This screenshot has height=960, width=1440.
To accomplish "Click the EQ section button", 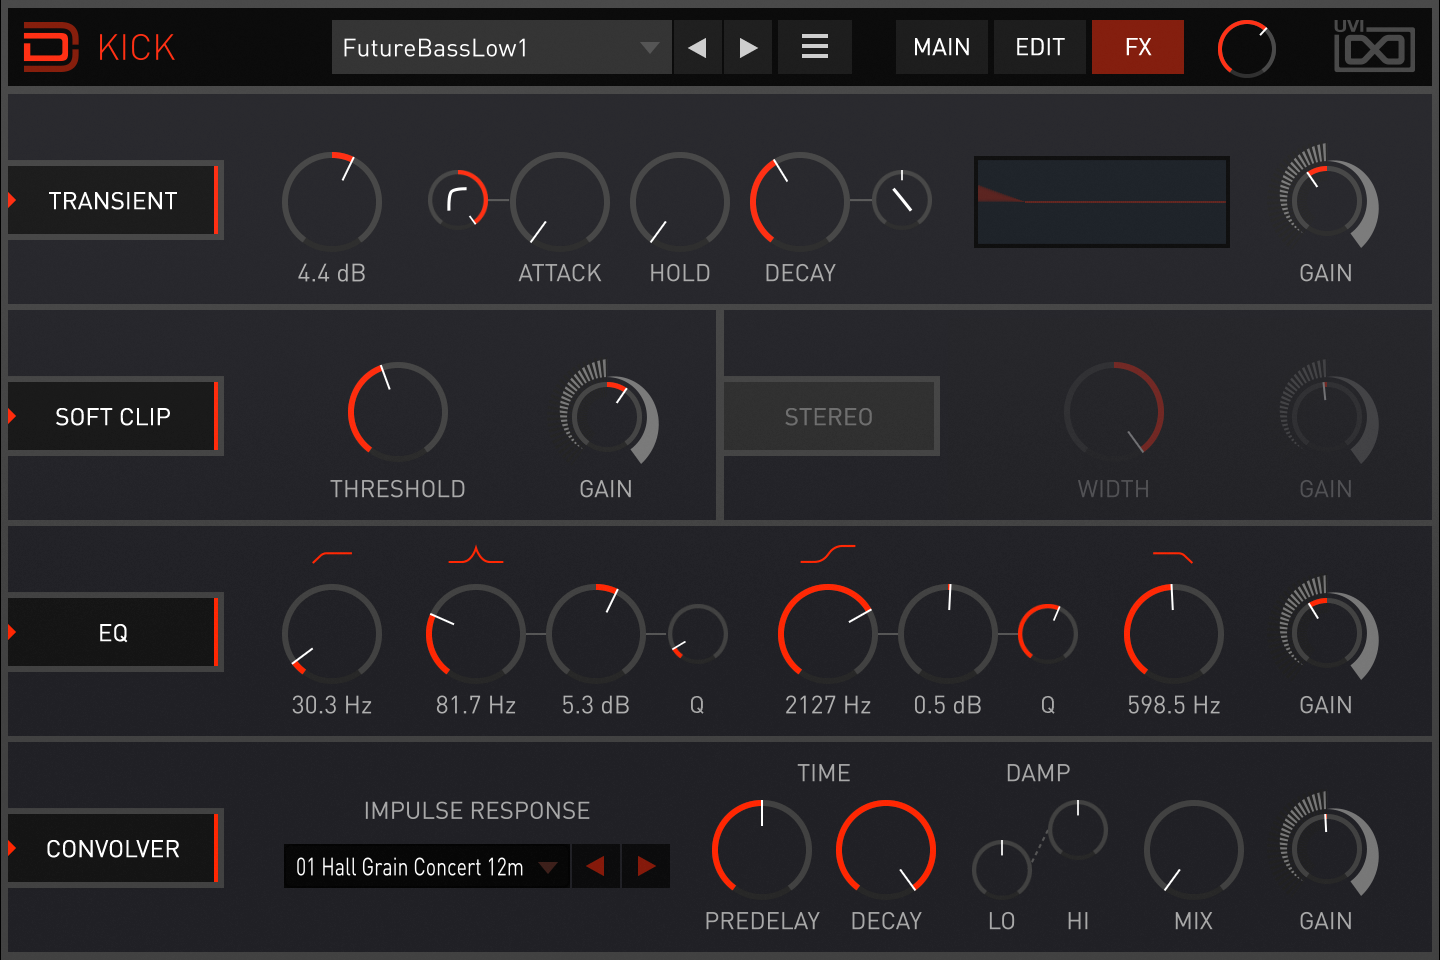I will pyautogui.click(x=113, y=633).
